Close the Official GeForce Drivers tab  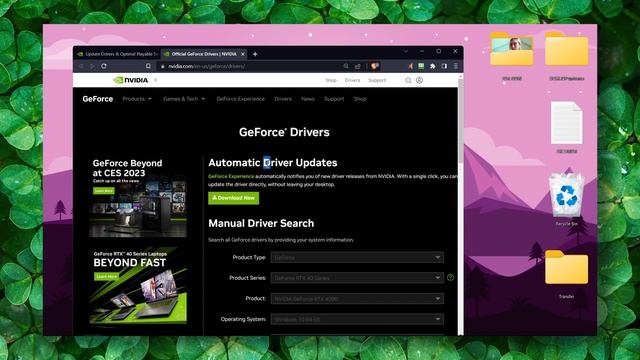coord(243,54)
